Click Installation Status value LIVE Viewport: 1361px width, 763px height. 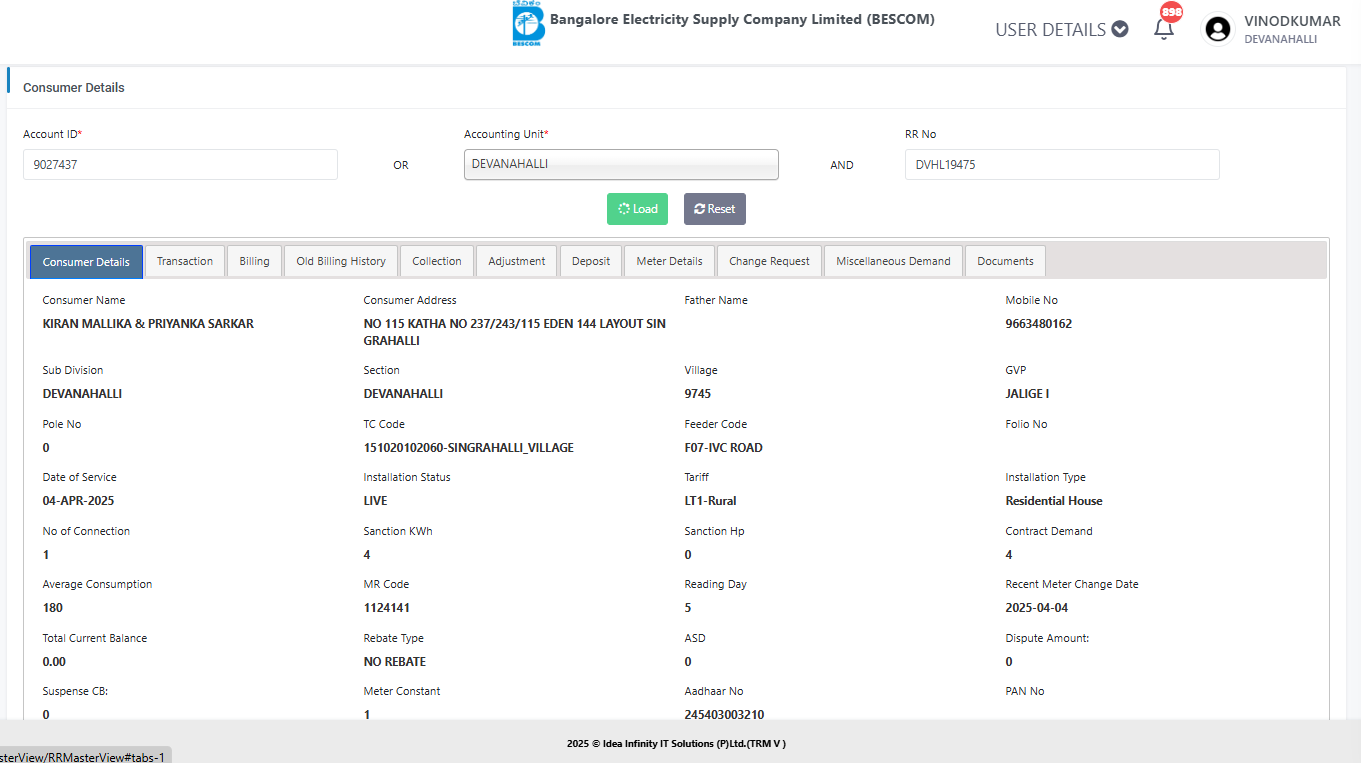[x=376, y=501]
